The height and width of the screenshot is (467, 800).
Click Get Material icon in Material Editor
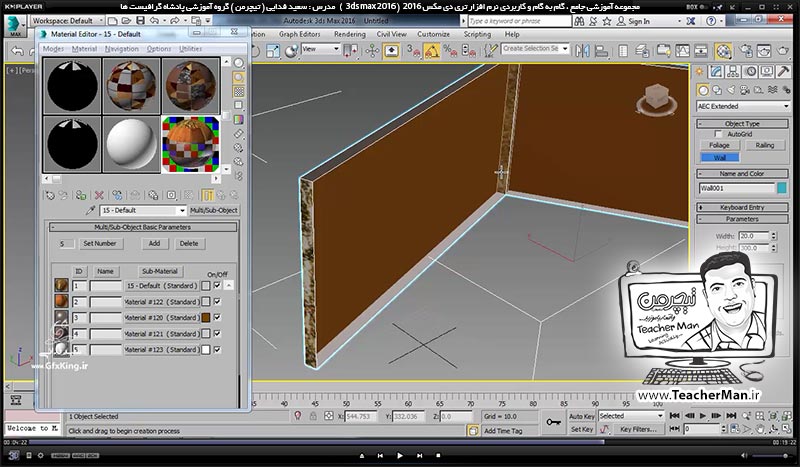[x=50, y=195]
